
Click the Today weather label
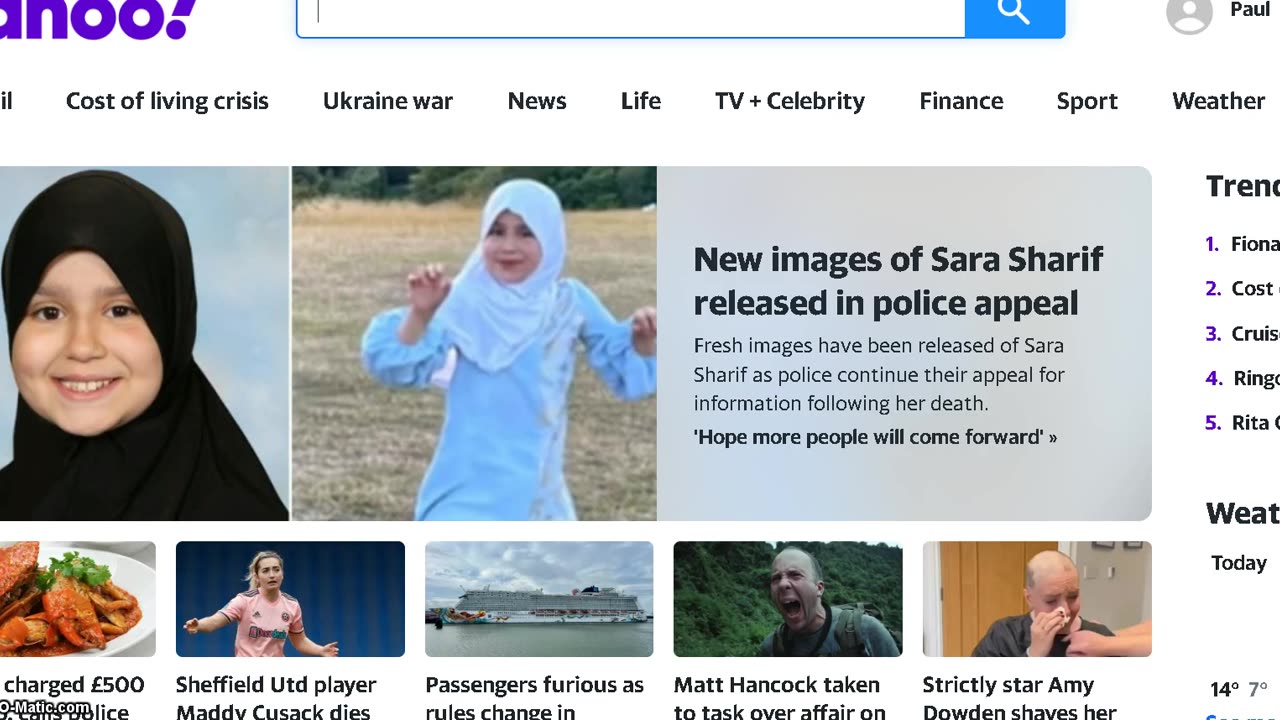coord(1239,563)
